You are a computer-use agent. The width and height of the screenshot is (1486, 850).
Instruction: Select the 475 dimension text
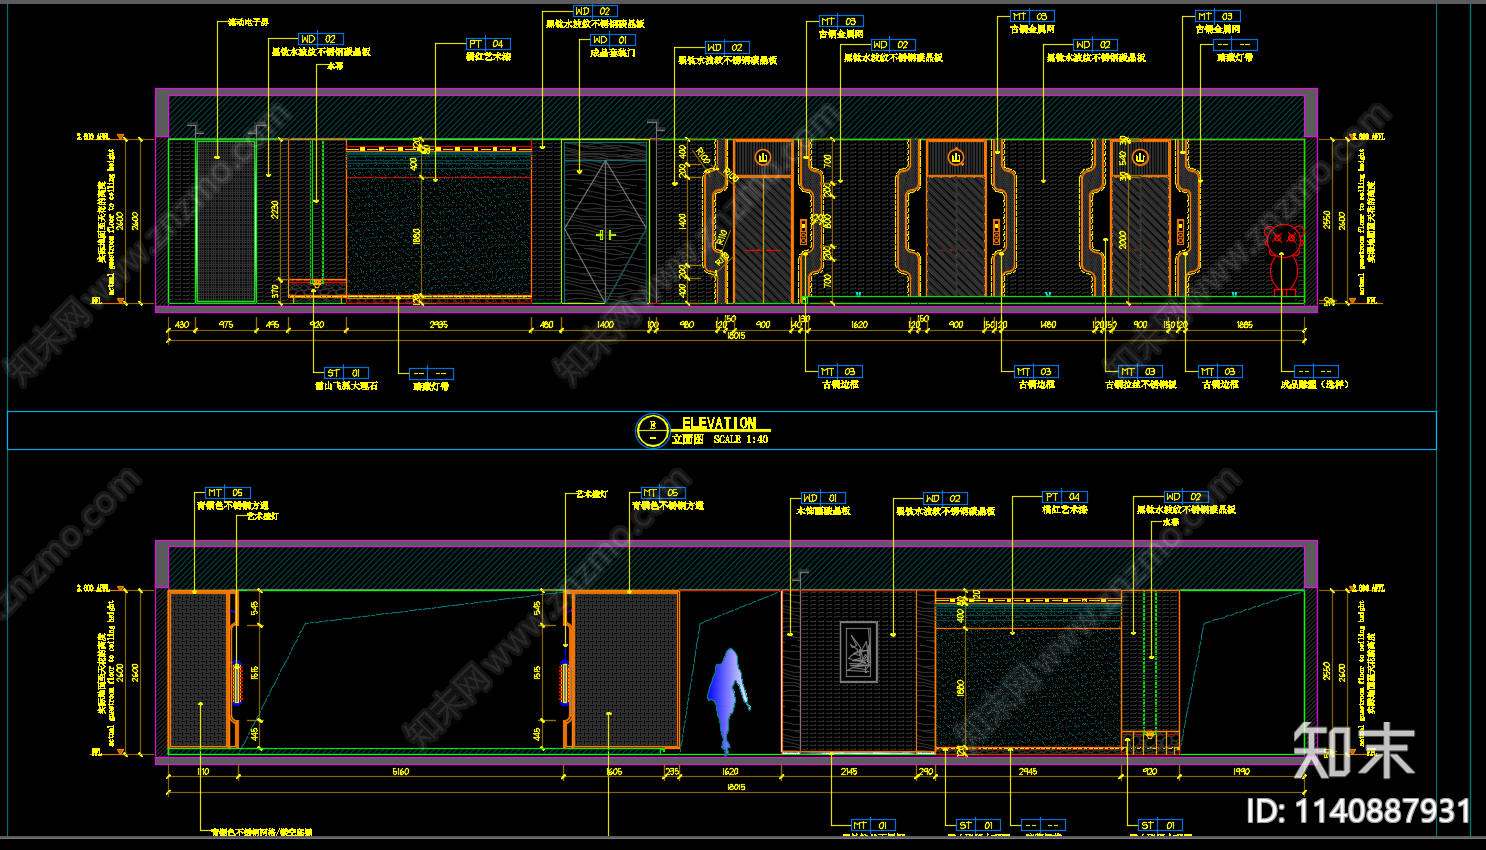[x=226, y=325]
